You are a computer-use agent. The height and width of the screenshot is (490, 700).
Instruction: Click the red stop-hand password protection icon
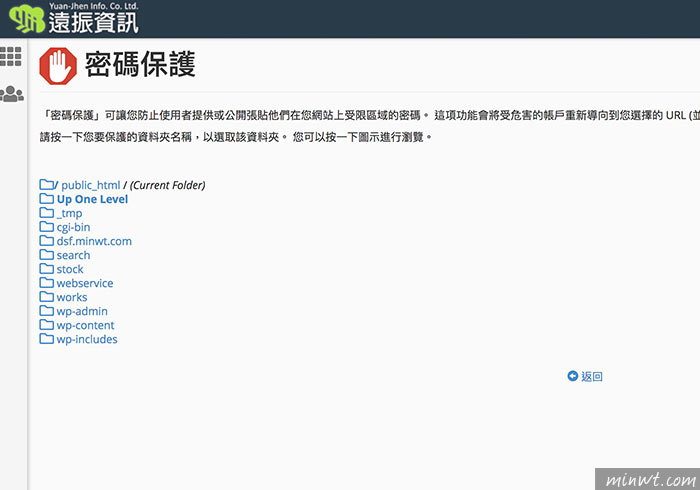(58, 66)
